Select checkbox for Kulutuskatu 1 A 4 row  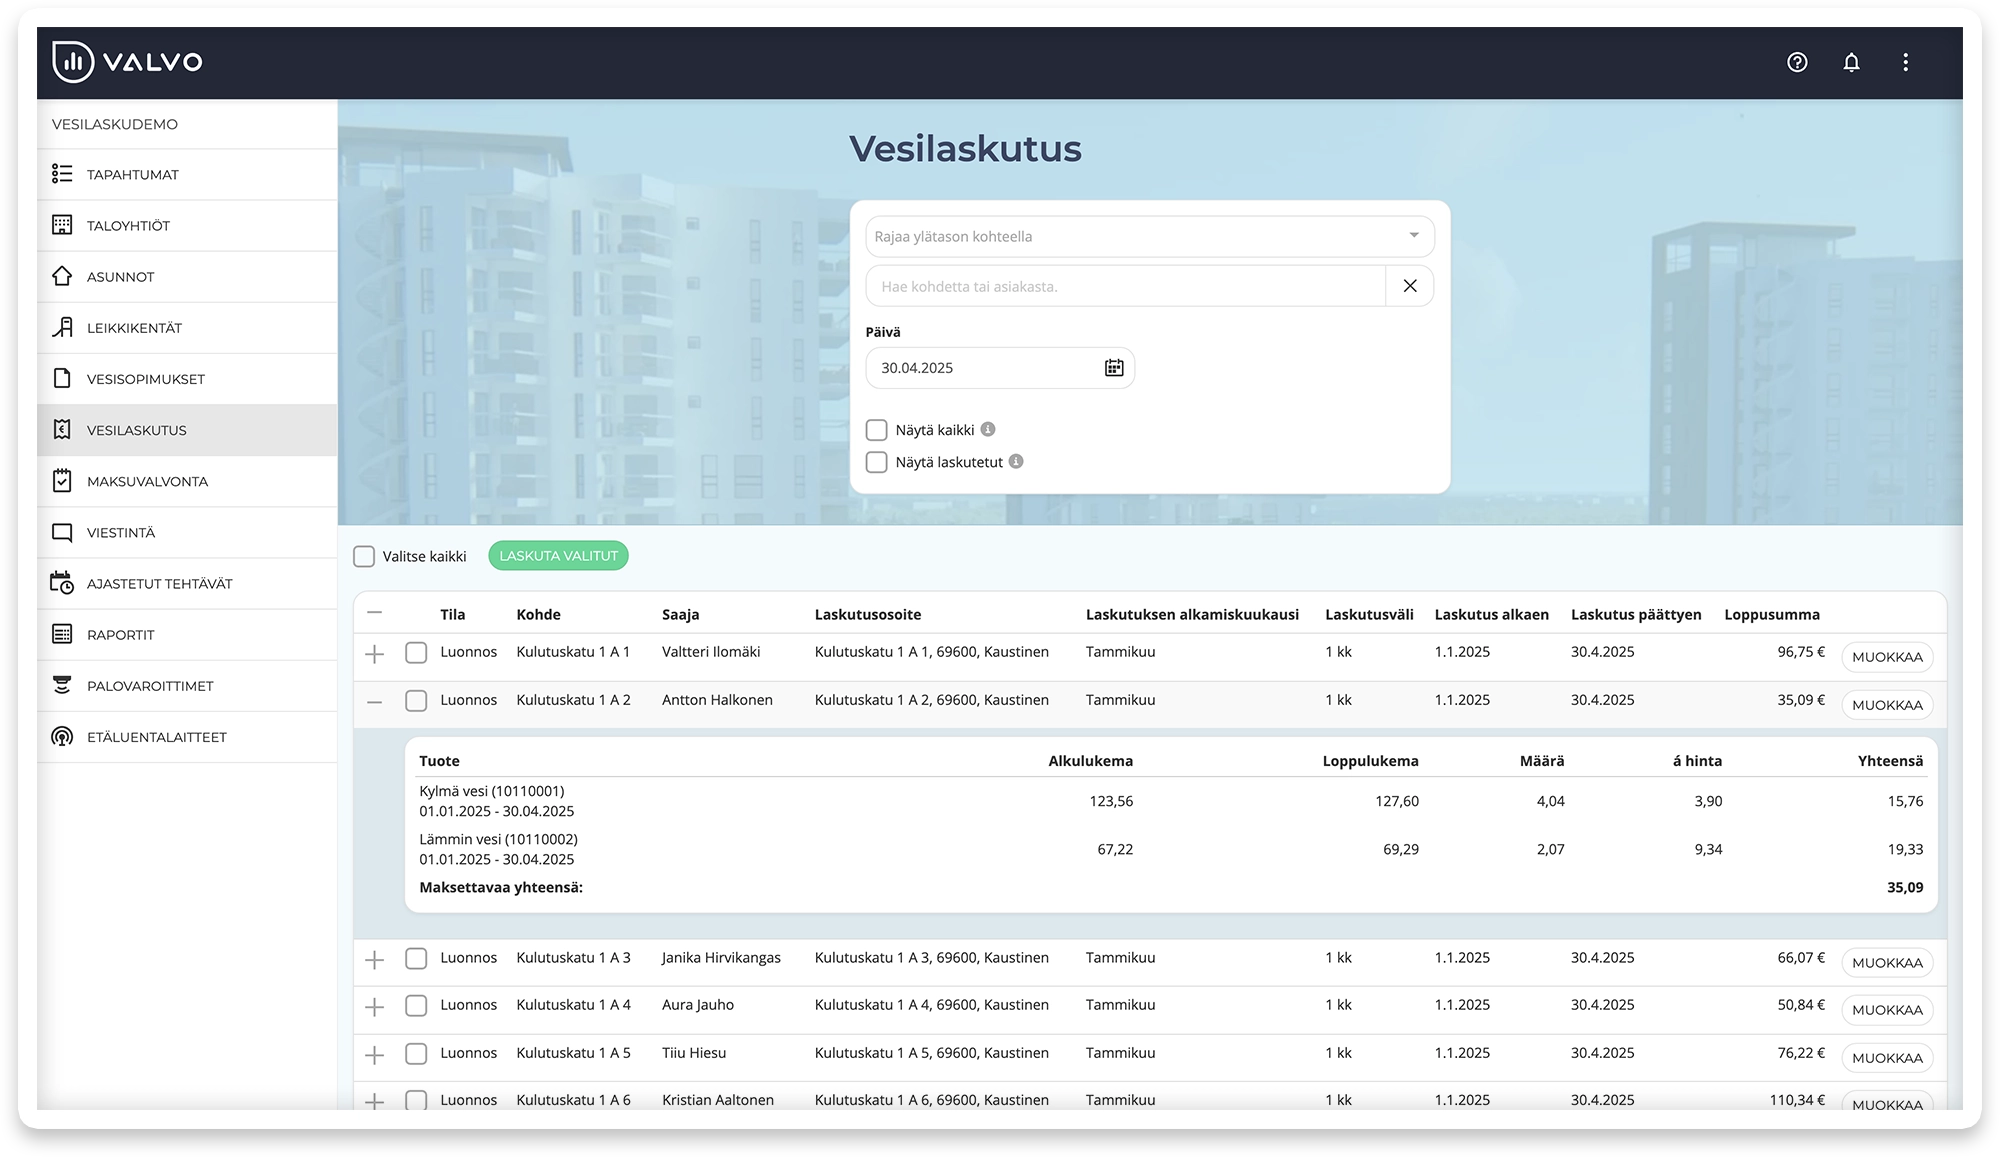[416, 1006]
